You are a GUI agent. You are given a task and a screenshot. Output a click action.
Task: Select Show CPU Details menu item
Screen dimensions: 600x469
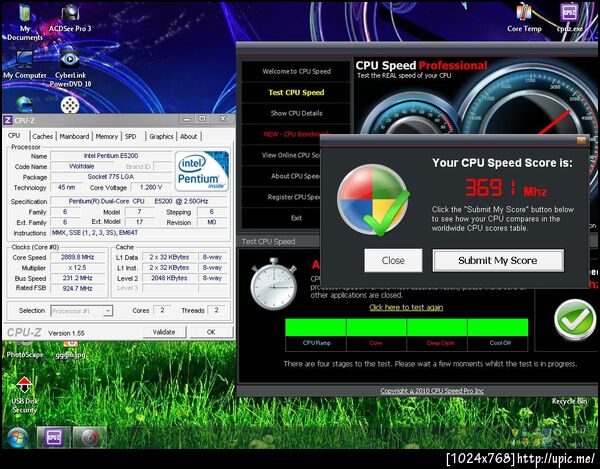click(296, 113)
